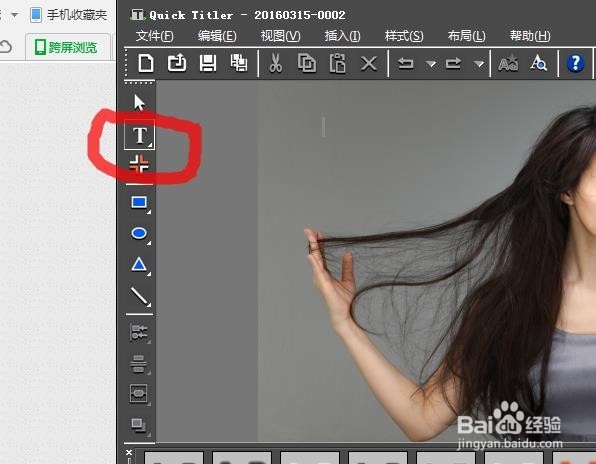The image size is (596, 464).
Task: Click the blue Help question mark icon
Action: pos(575,63)
